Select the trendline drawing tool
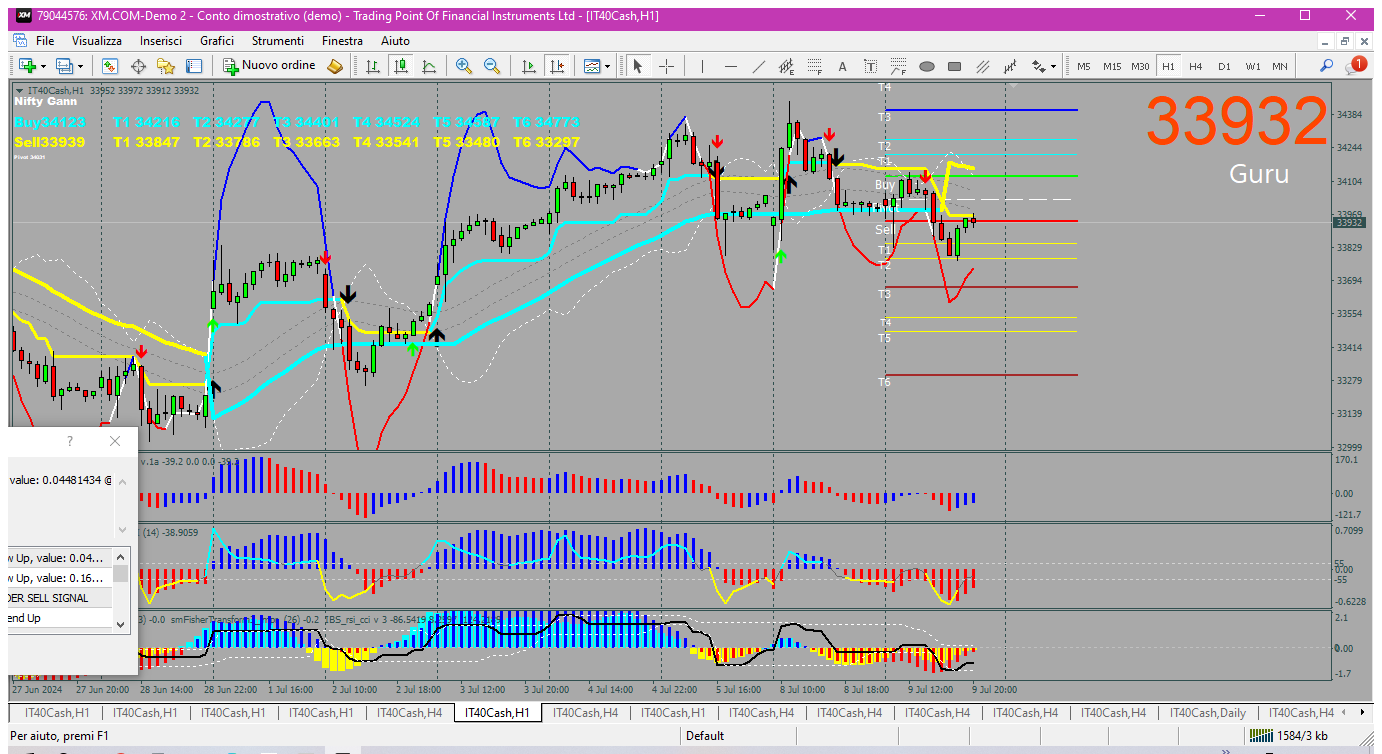 759,66
